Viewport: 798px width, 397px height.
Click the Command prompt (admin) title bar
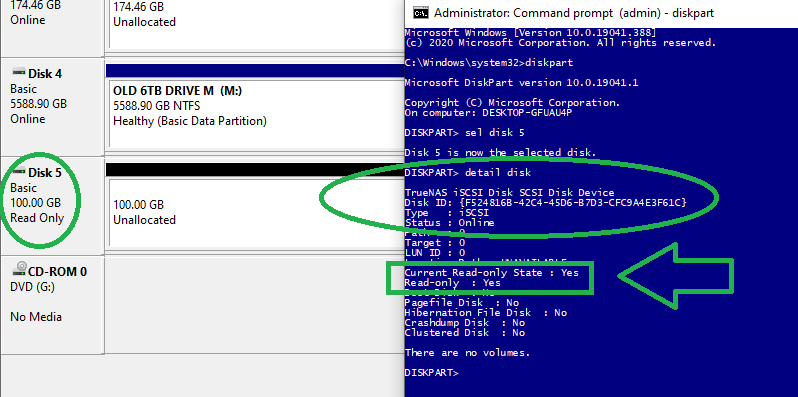click(601, 13)
